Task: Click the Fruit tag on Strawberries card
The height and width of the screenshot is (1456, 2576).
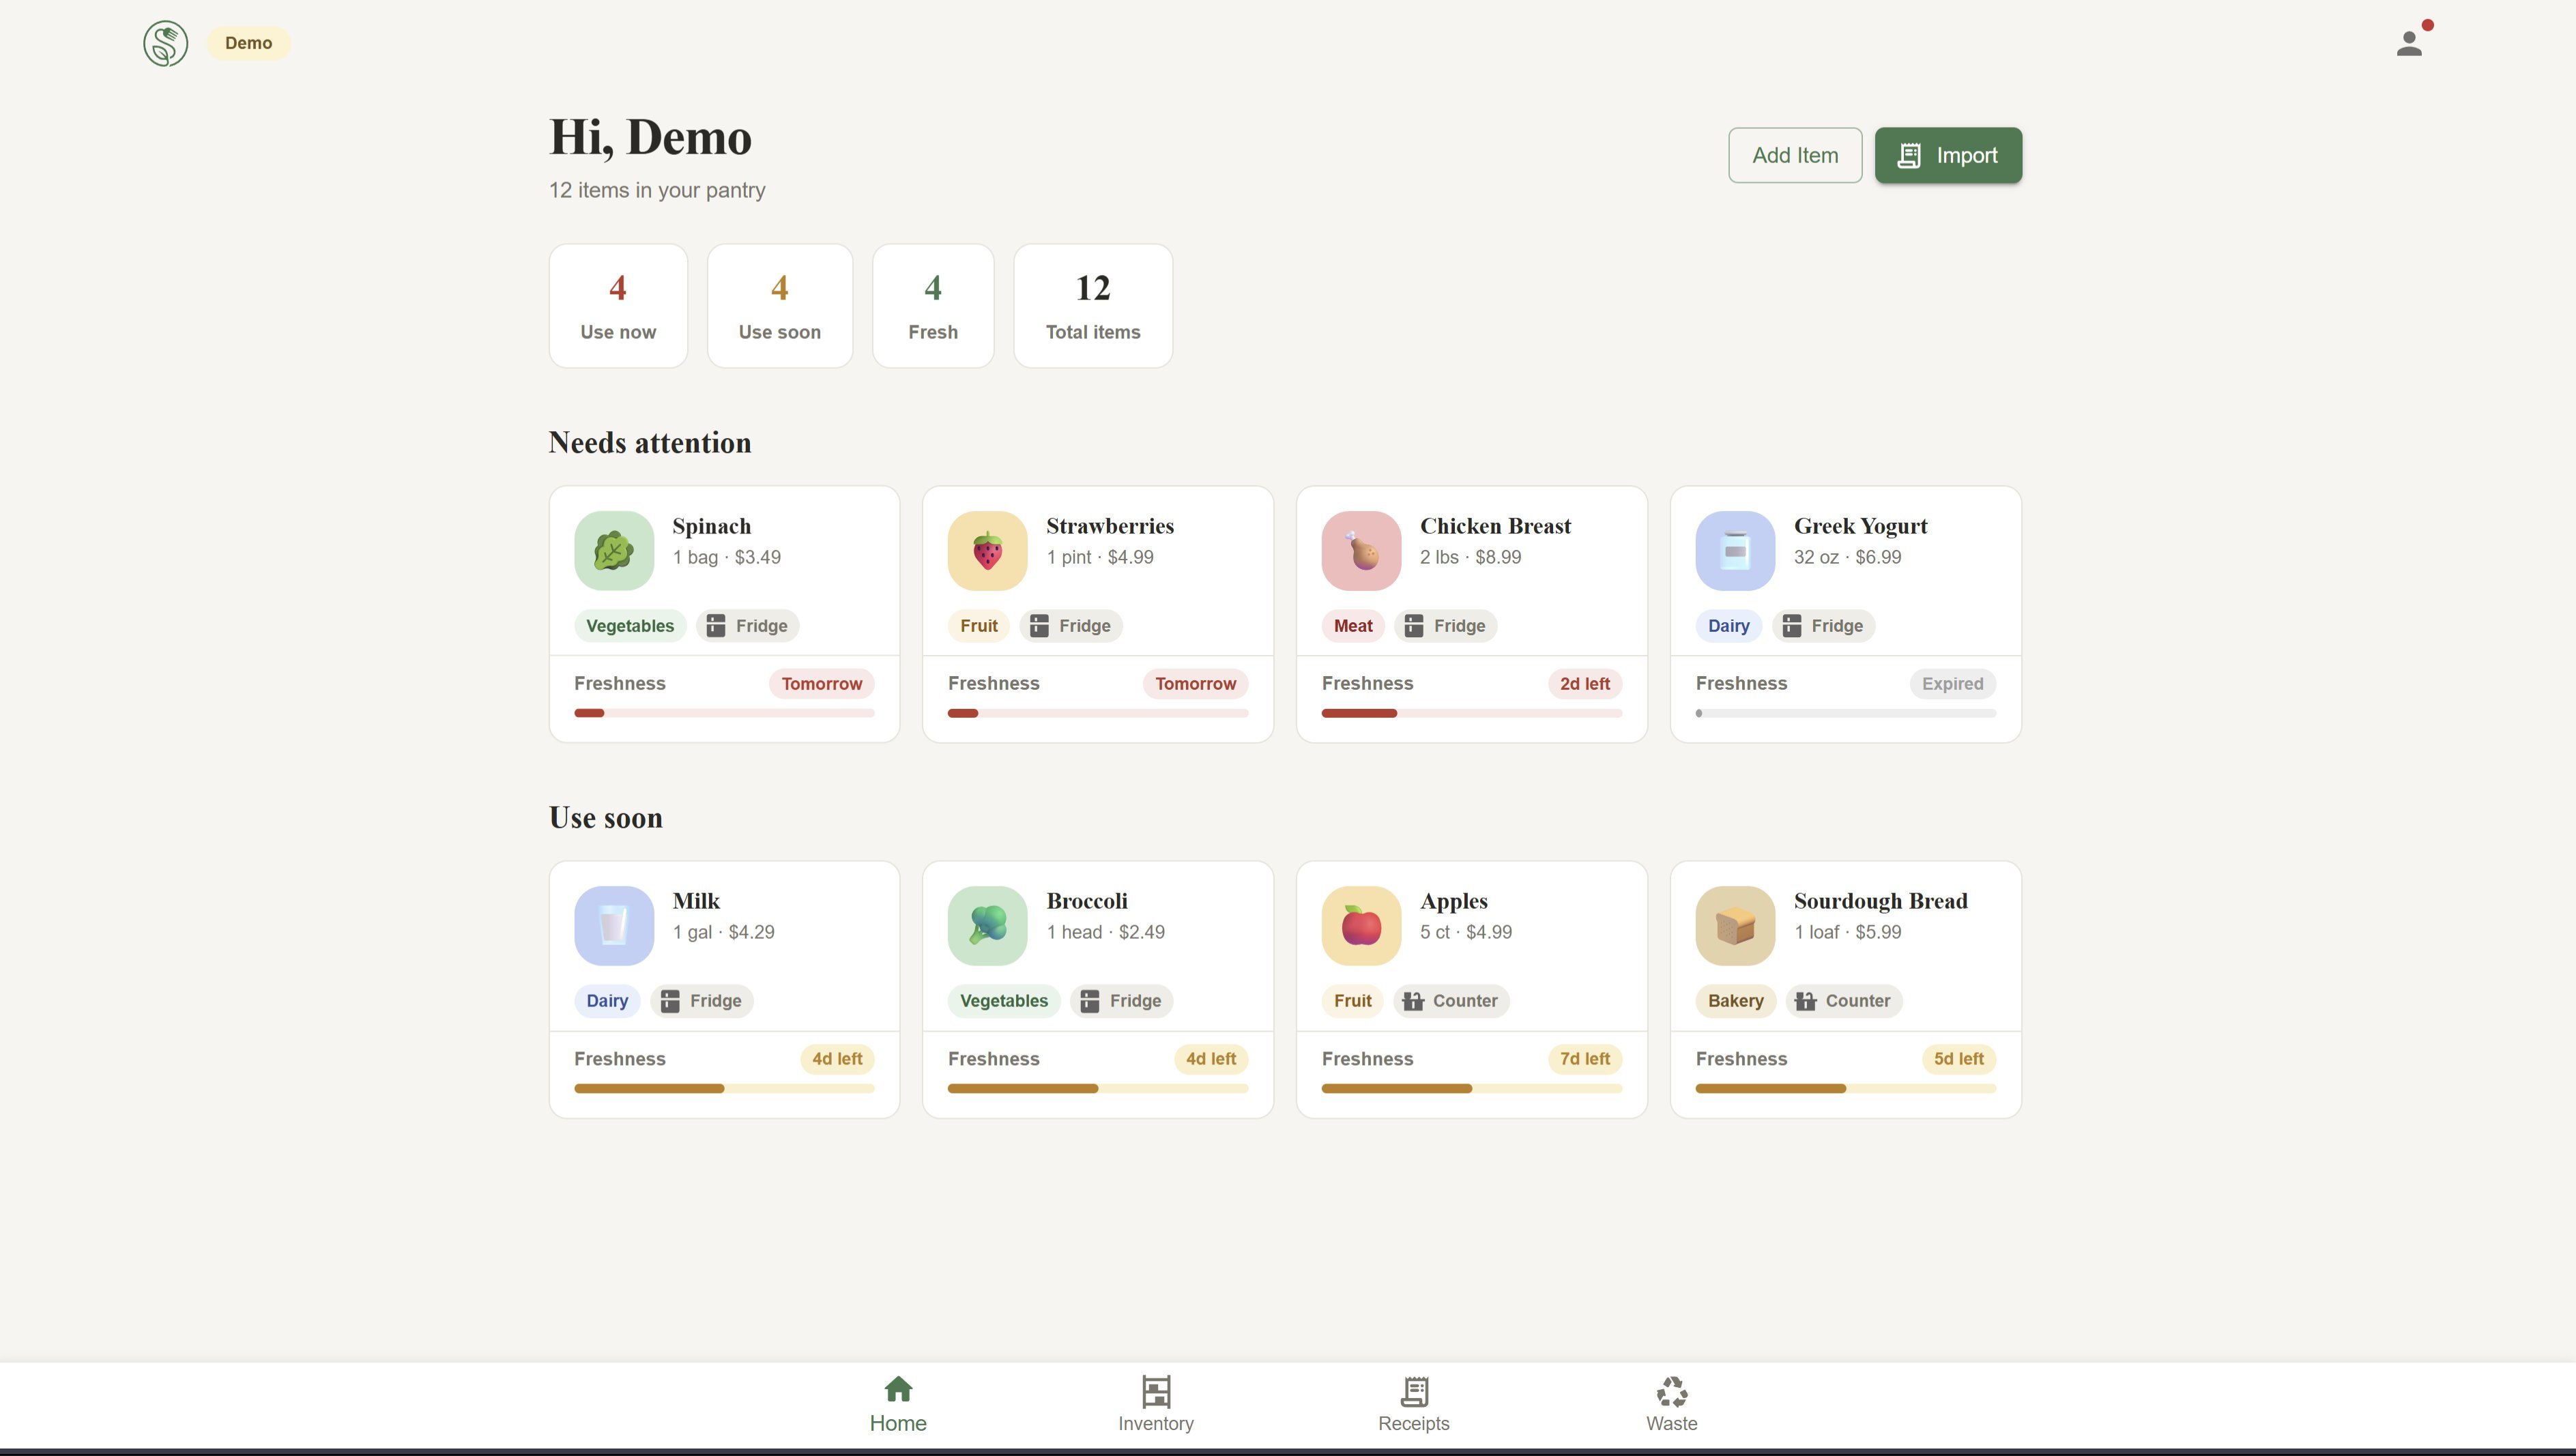Action: (x=979, y=626)
